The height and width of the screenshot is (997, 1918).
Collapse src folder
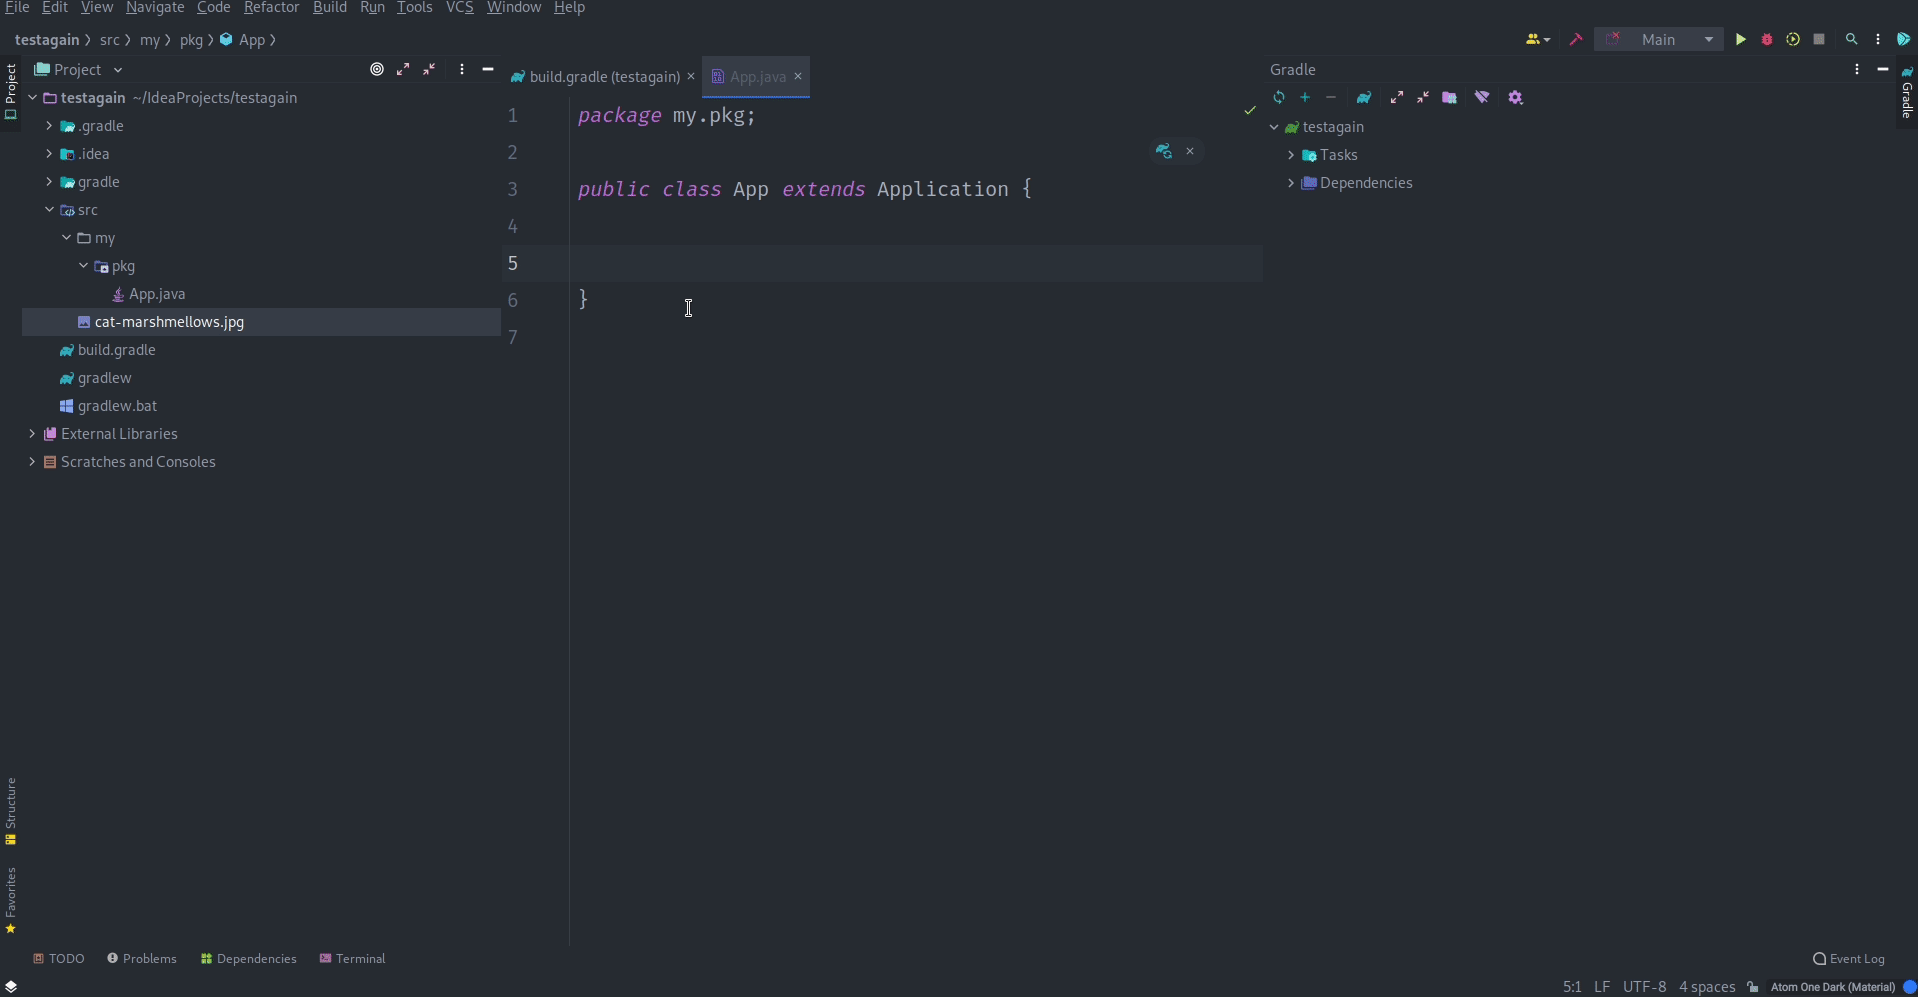(x=49, y=210)
